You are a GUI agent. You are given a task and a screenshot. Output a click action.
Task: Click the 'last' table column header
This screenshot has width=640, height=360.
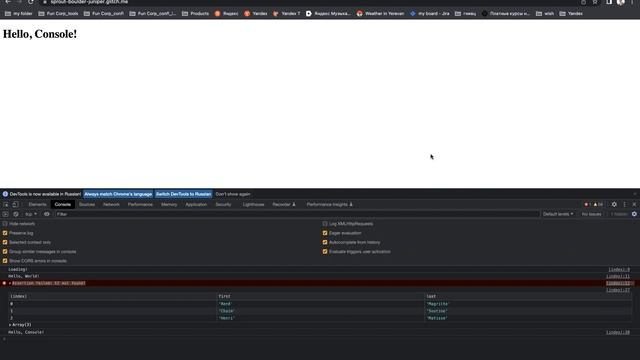[x=528, y=296]
